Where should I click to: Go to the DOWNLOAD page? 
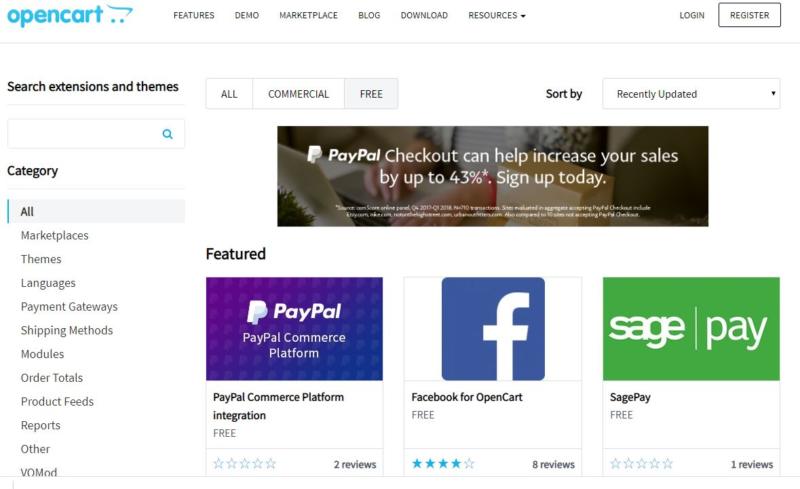pyautogui.click(x=424, y=16)
